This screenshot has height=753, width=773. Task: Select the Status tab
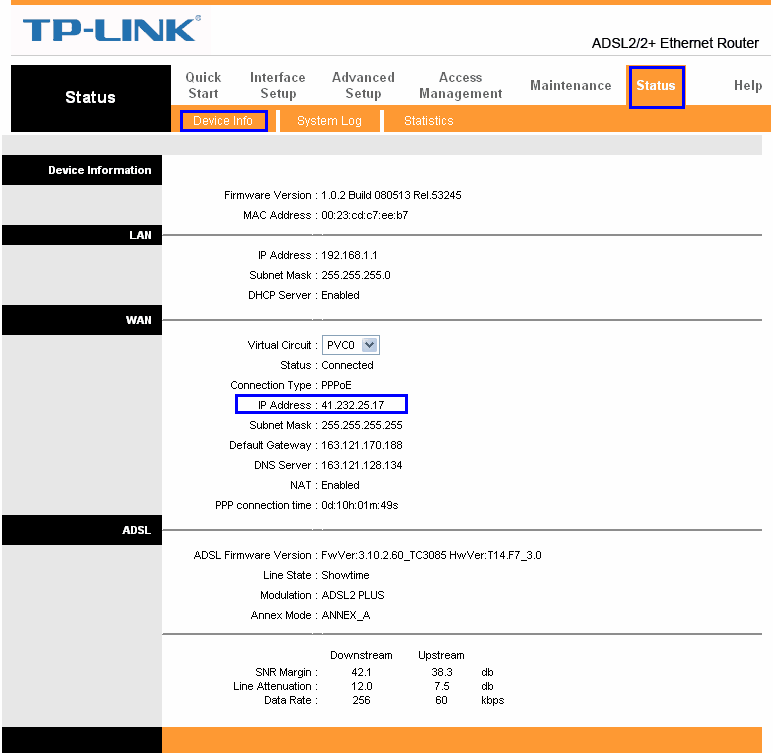656,86
